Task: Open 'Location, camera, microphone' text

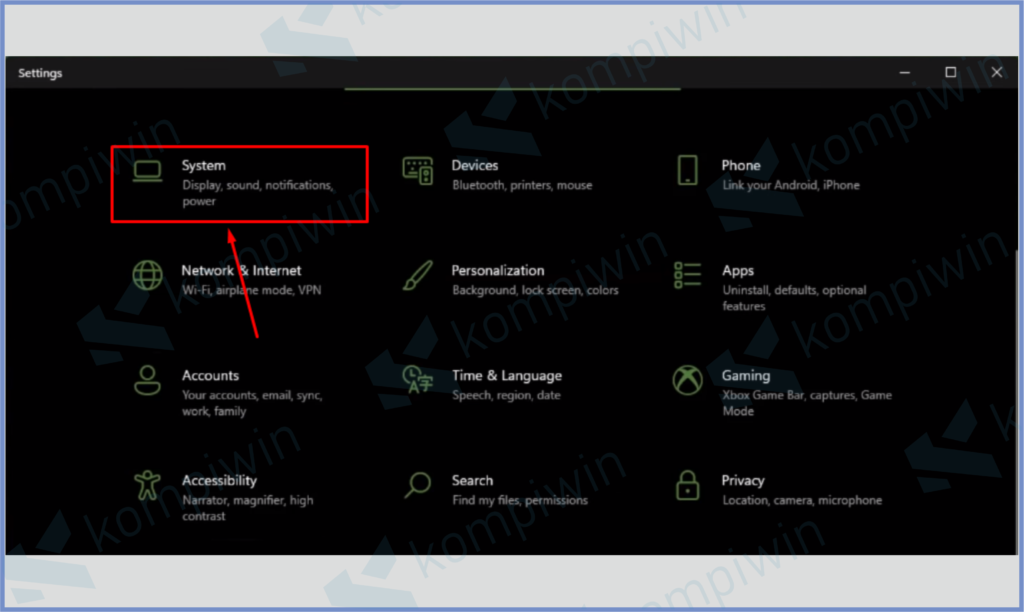Action: tap(802, 500)
